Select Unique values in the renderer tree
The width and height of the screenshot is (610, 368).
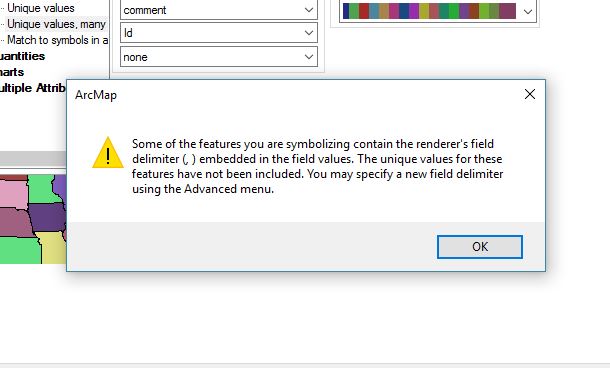[41, 8]
